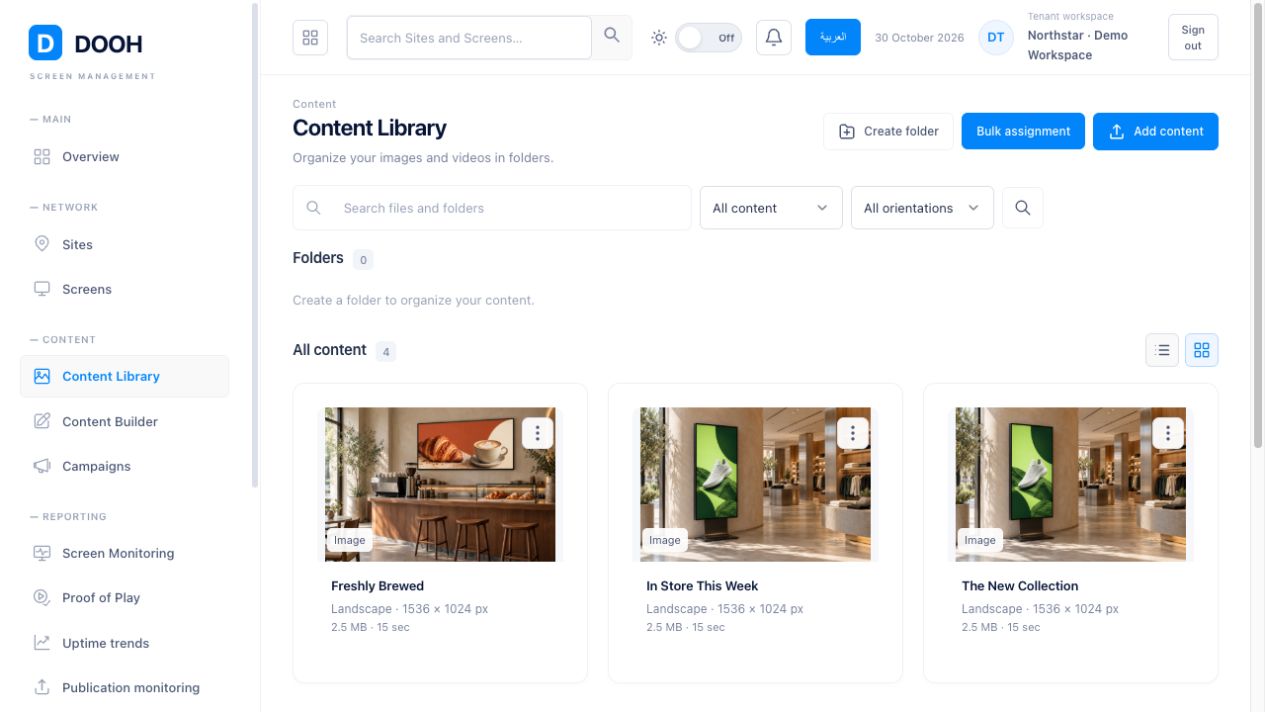Focus the Search files and folders field
The width and height of the screenshot is (1265, 712).
[x=492, y=208]
